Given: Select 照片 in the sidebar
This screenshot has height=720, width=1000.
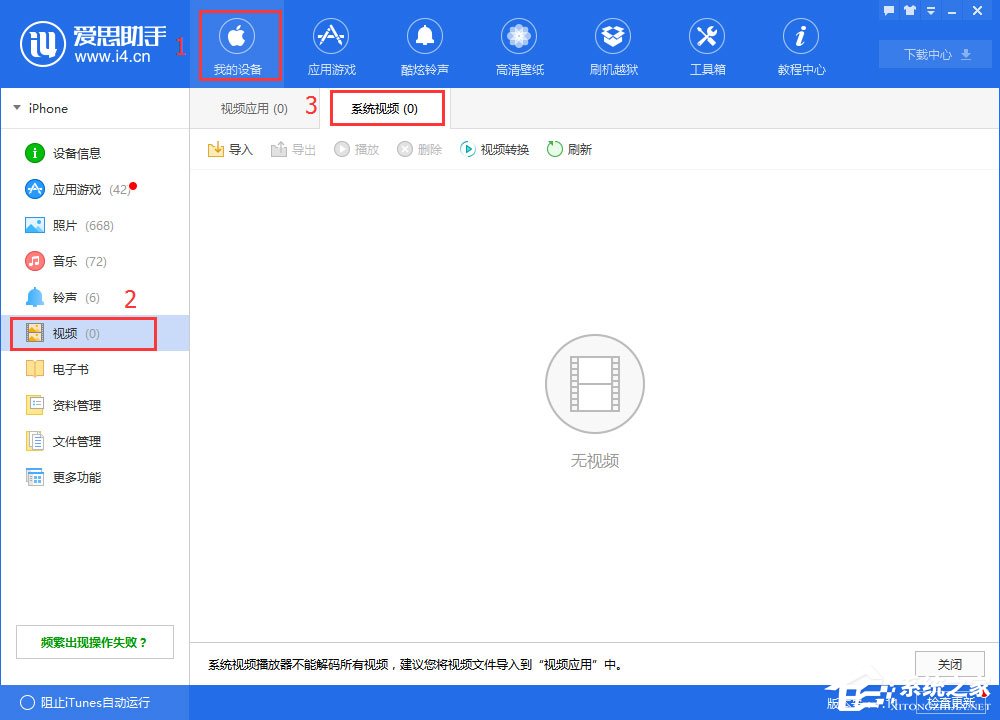Looking at the screenshot, I should (x=65, y=225).
